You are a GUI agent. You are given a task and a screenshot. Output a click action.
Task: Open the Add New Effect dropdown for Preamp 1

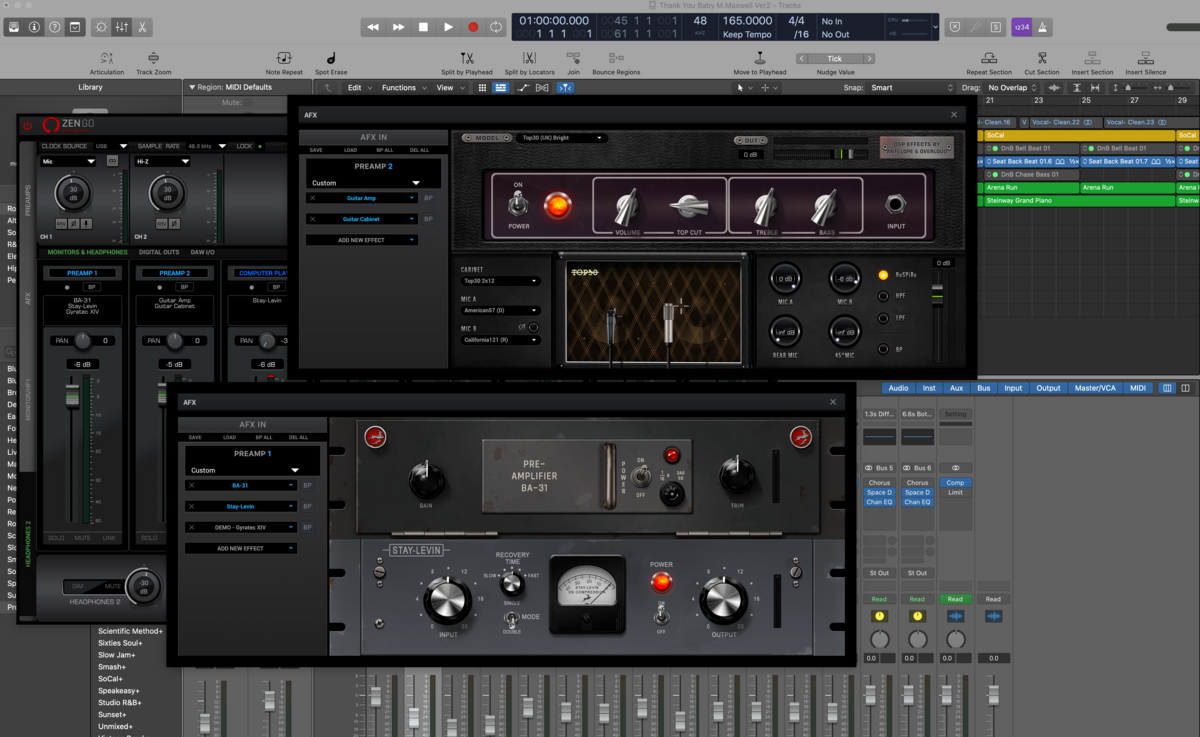tap(240, 548)
